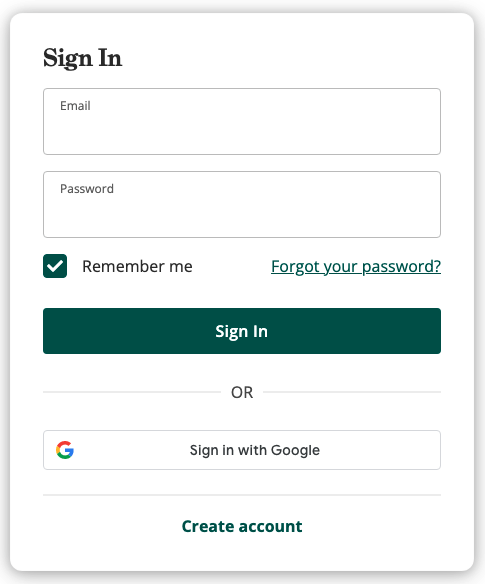Click the Sign in with Google text
This screenshot has width=485, height=584.
pos(255,450)
